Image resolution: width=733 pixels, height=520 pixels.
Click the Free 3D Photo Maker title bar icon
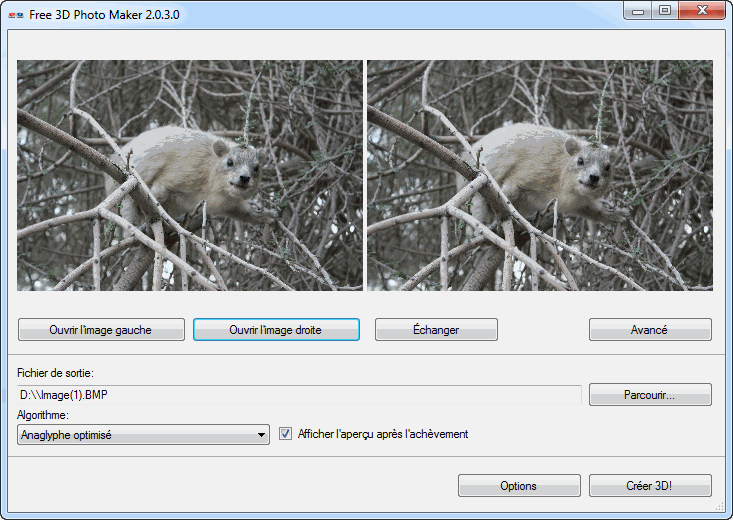16,15
